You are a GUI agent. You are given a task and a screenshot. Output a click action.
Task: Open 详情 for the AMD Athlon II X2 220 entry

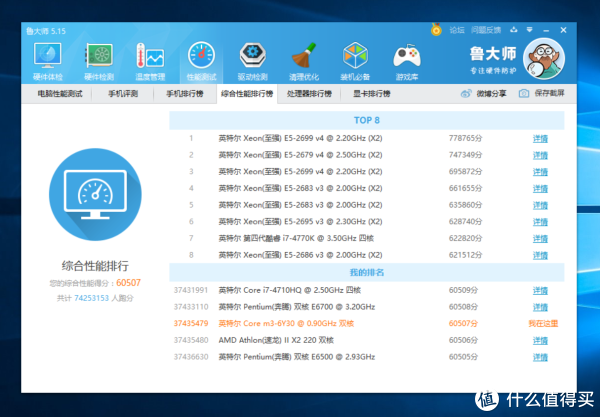(540, 340)
